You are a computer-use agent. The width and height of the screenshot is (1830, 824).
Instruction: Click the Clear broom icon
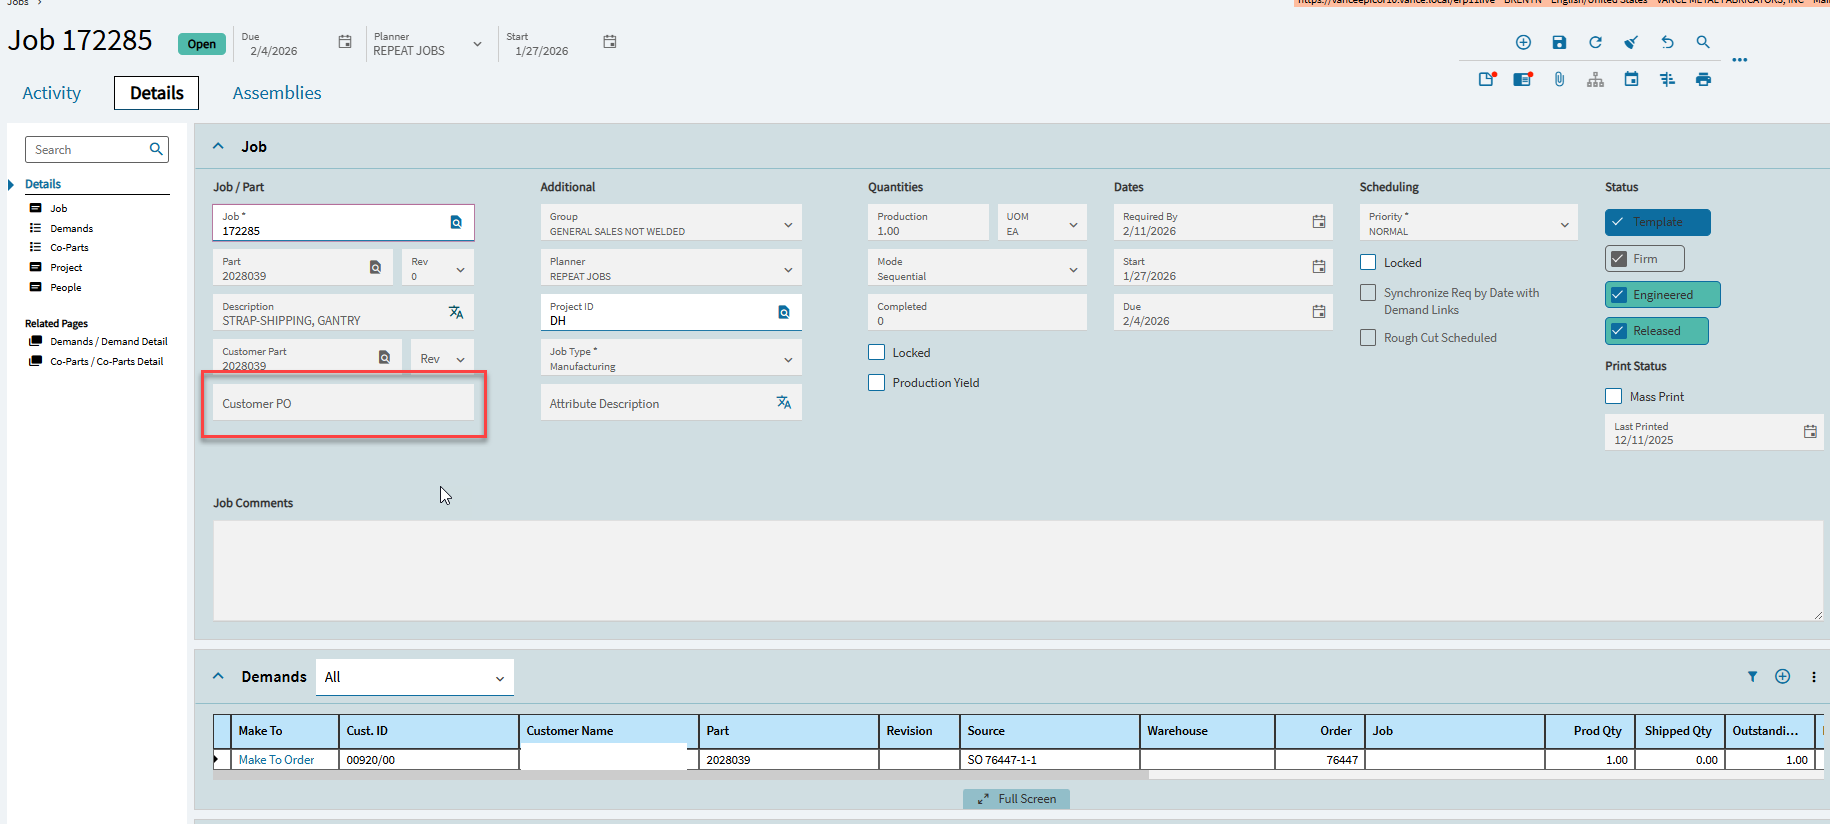pos(1631,42)
